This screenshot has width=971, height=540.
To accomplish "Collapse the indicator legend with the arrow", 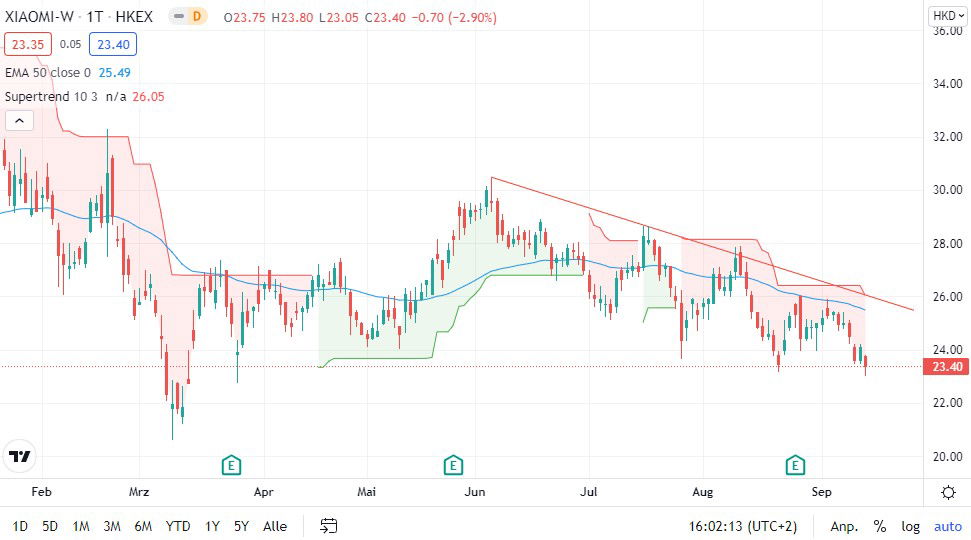I will [20, 121].
